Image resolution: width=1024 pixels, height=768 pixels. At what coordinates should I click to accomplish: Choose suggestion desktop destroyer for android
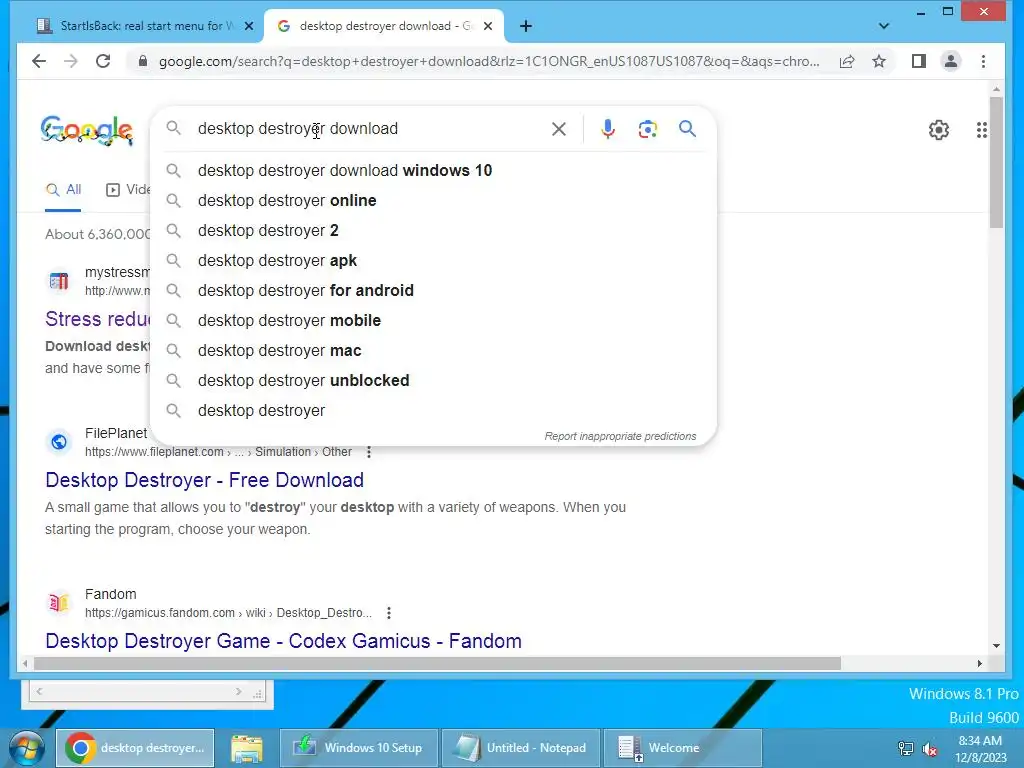(433, 291)
